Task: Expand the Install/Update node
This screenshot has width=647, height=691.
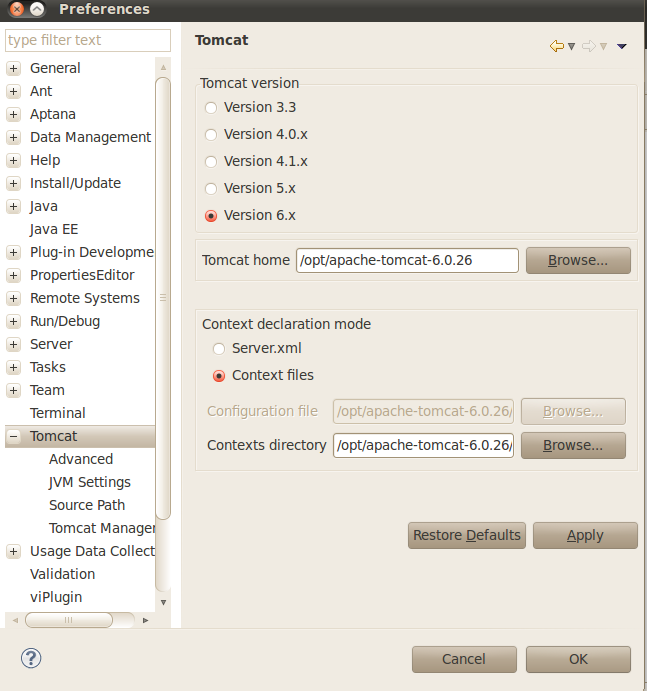Action: [x=14, y=183]
